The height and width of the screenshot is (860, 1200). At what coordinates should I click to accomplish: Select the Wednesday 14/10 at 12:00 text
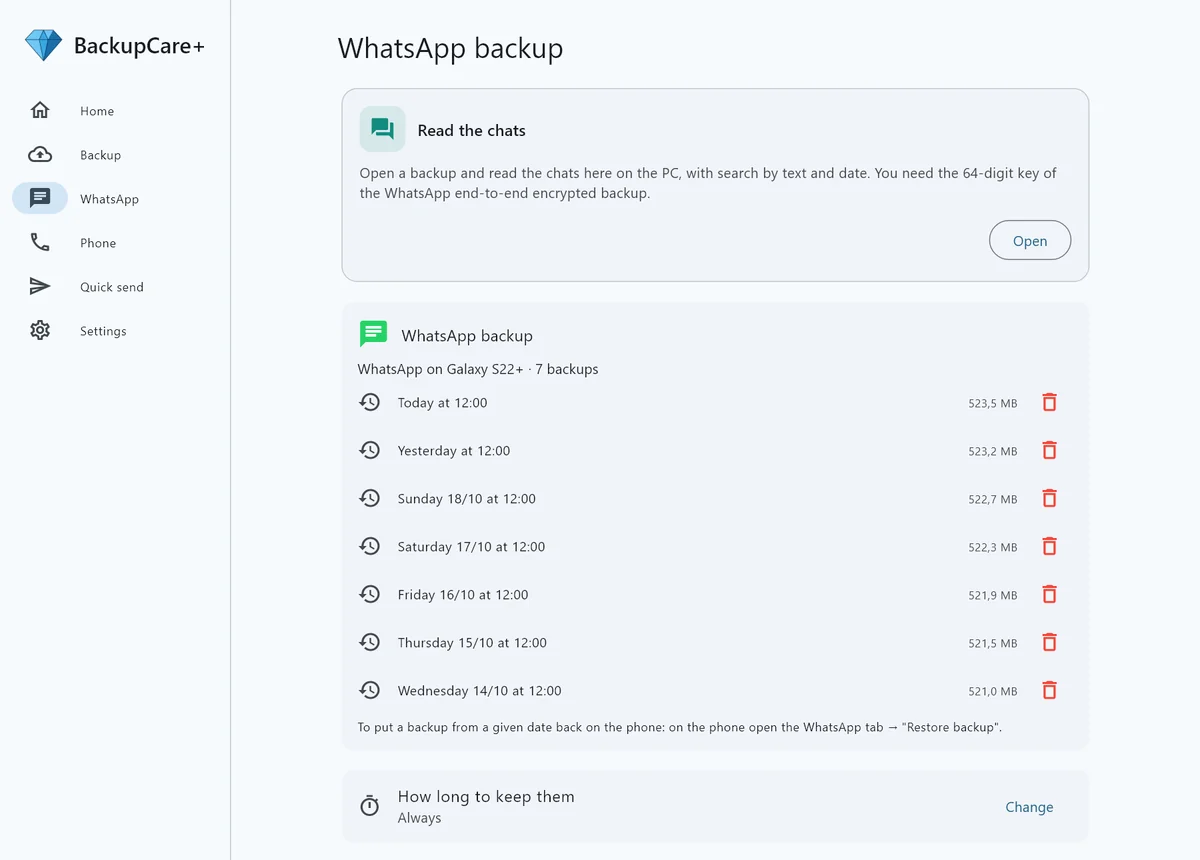(x=480, y=691)
